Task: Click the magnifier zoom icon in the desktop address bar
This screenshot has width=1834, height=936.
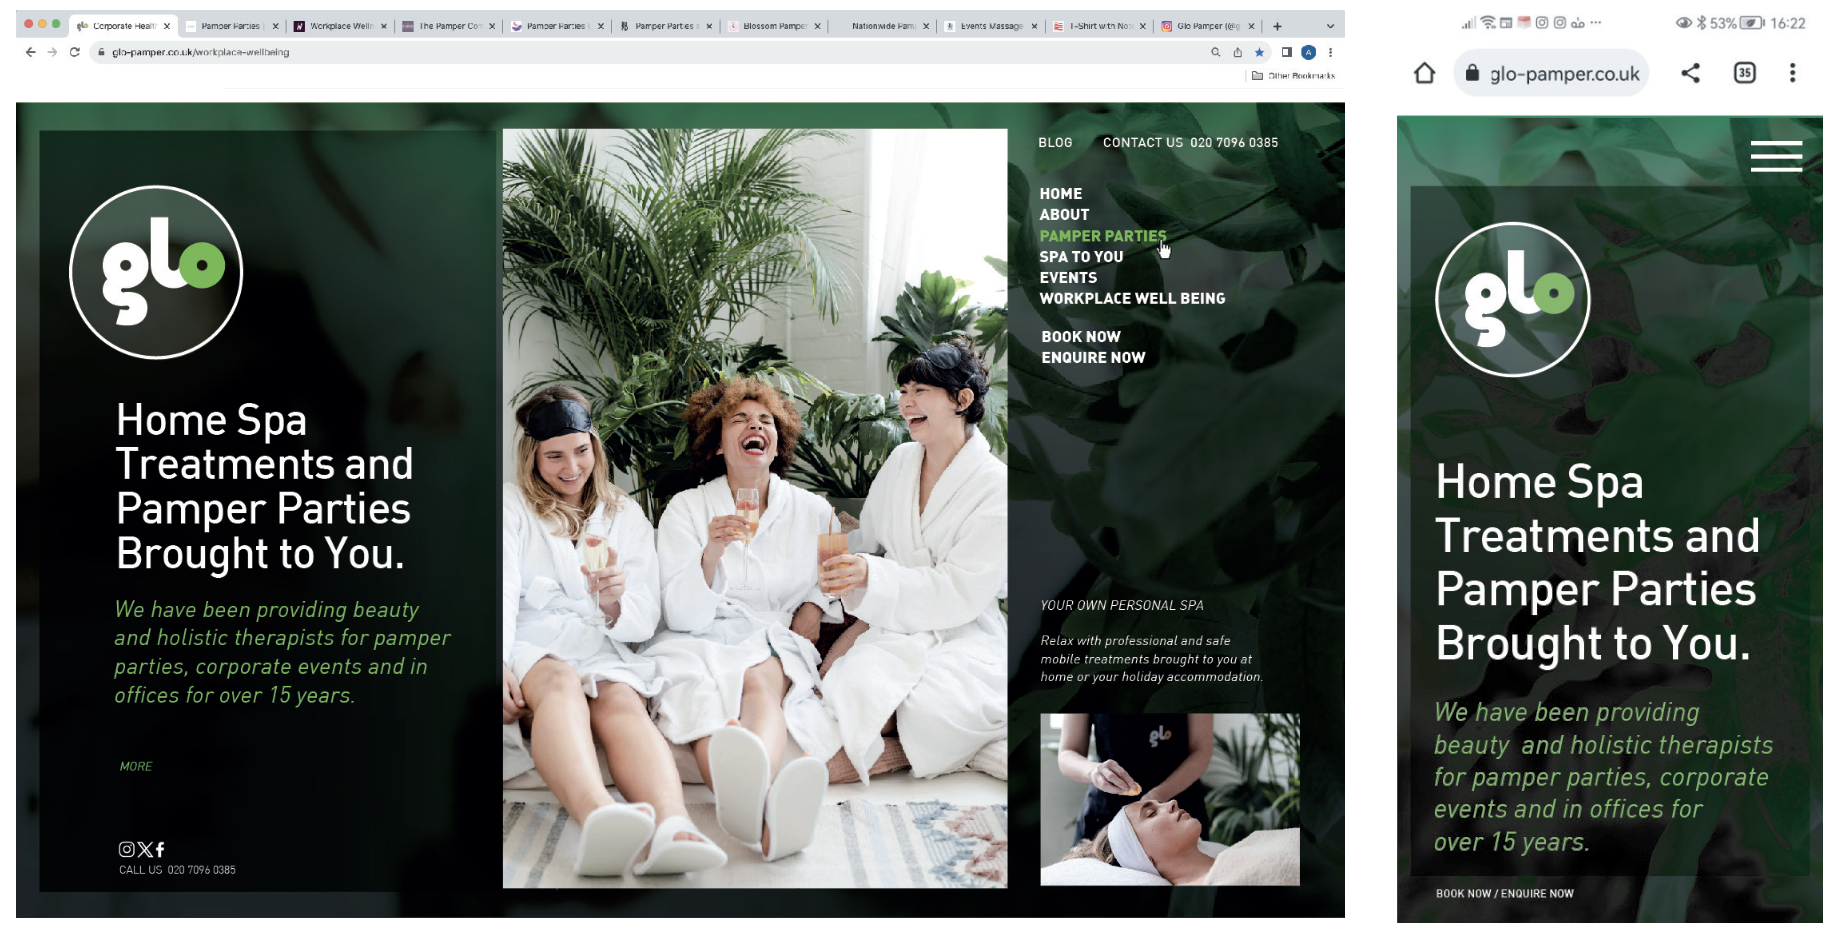Action: pyautogui.click(x=1216, y=52)
